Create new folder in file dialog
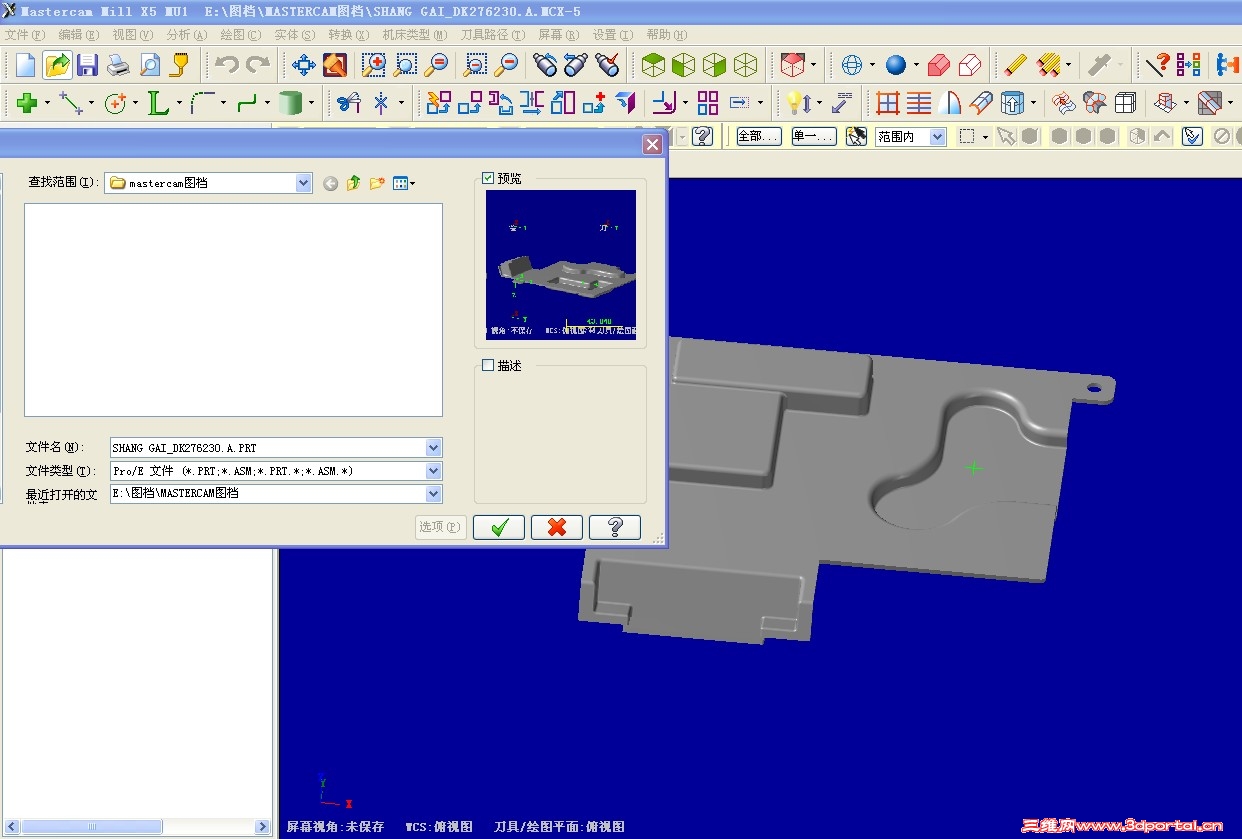Viewport: 1242px width, 839px height. (377, 183)
